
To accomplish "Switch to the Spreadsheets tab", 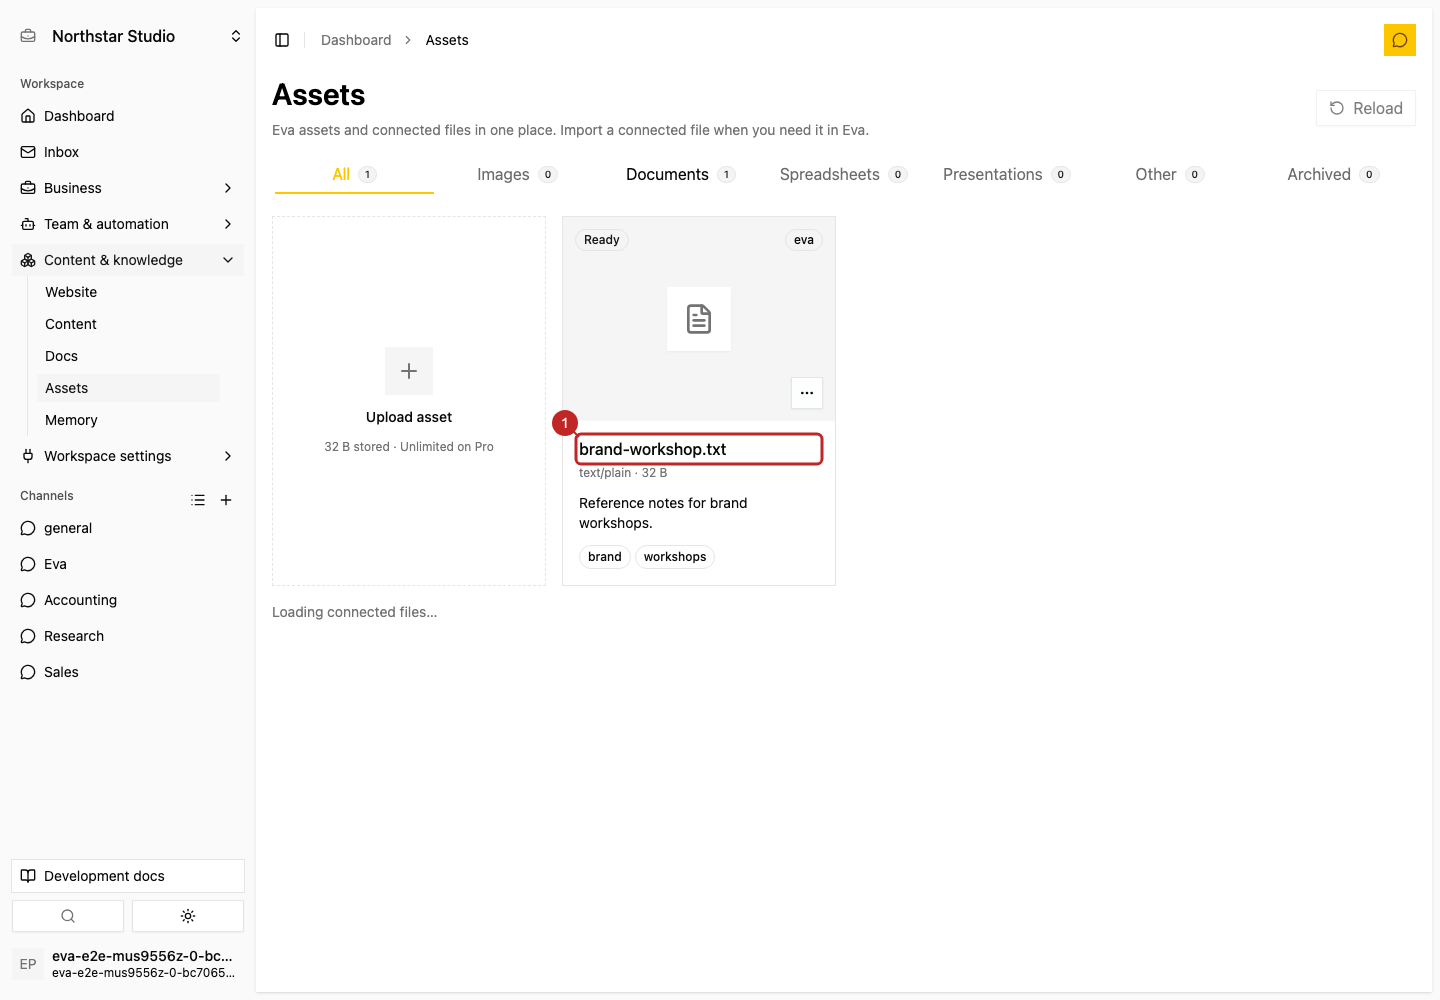I will (843, 174).
